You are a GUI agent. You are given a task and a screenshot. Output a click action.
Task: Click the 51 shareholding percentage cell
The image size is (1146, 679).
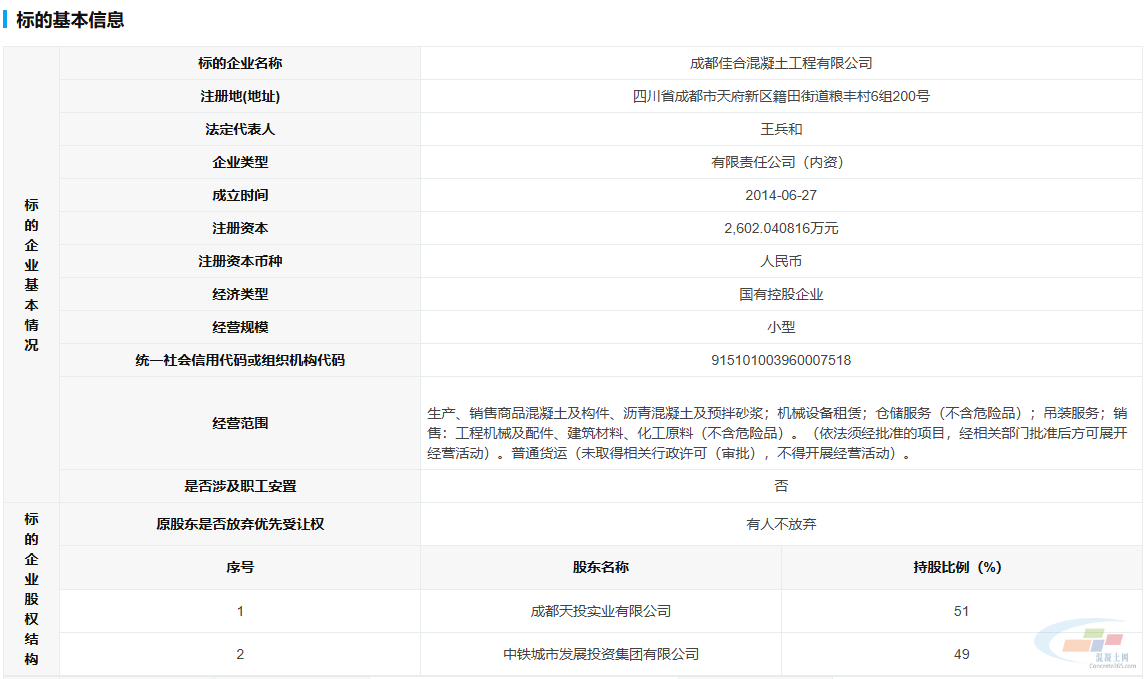click(961, 611)
